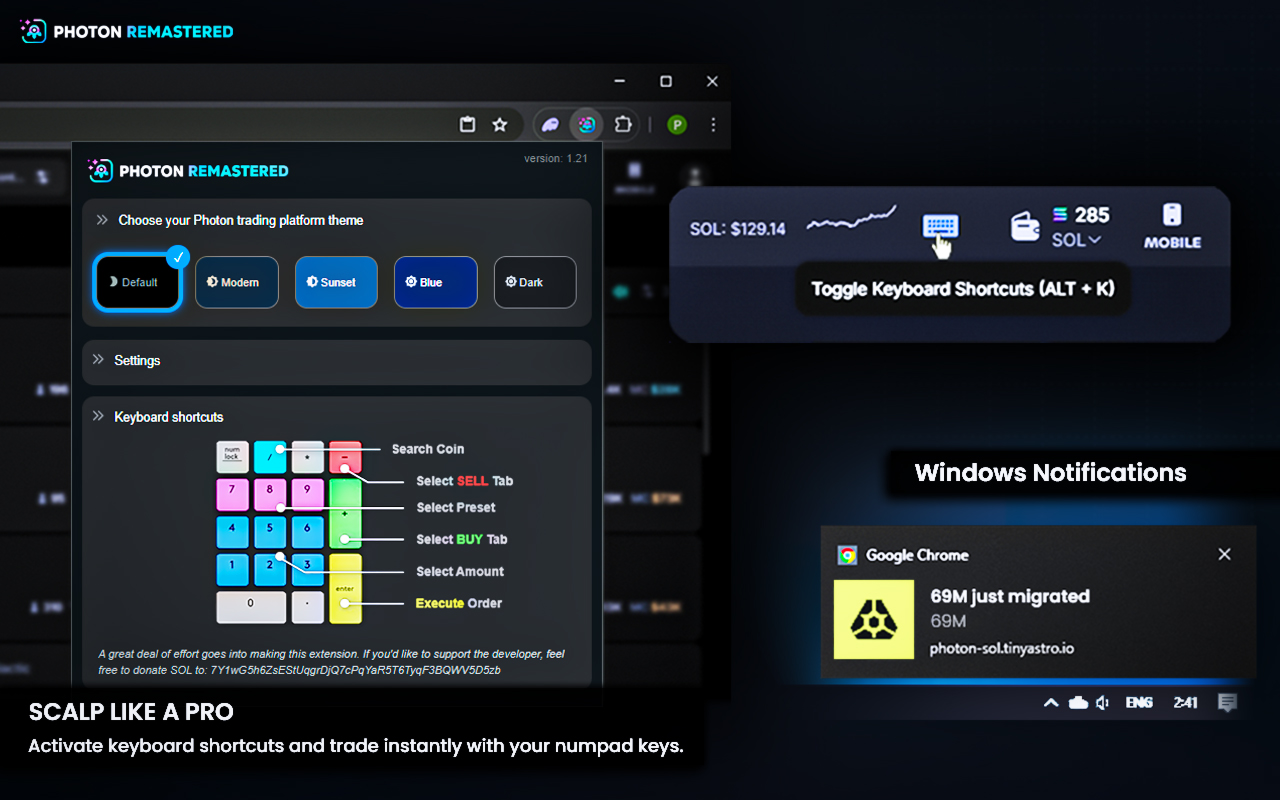
Task: Click the num lock key on the numpad
Action: point(232,456)
